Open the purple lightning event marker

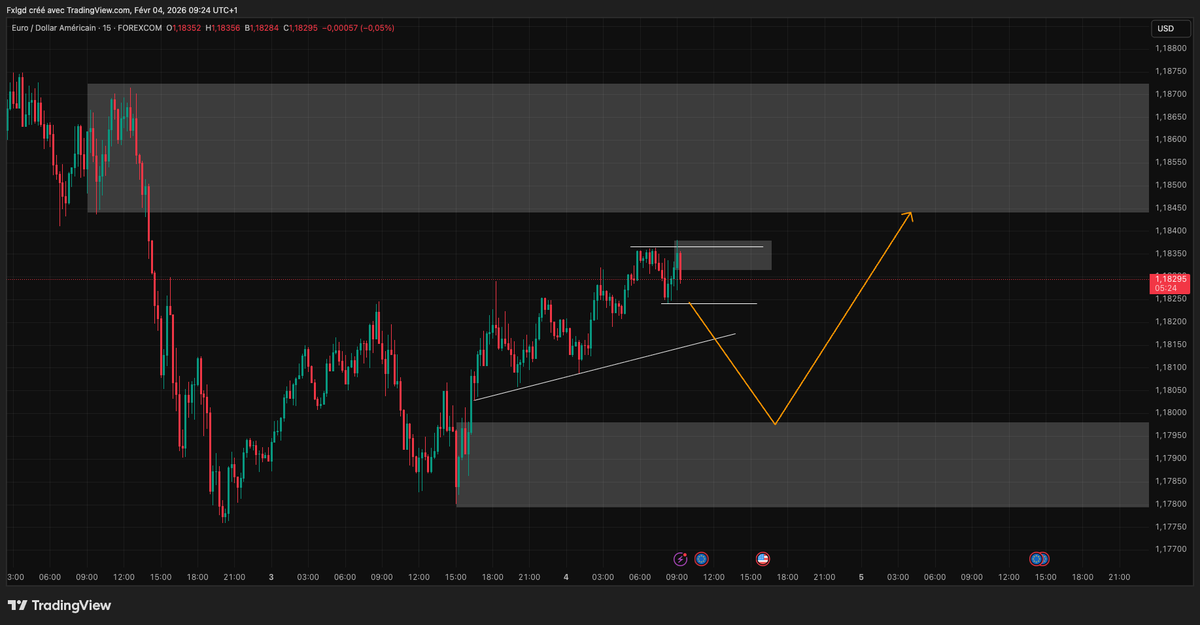(x=681, y=559)
